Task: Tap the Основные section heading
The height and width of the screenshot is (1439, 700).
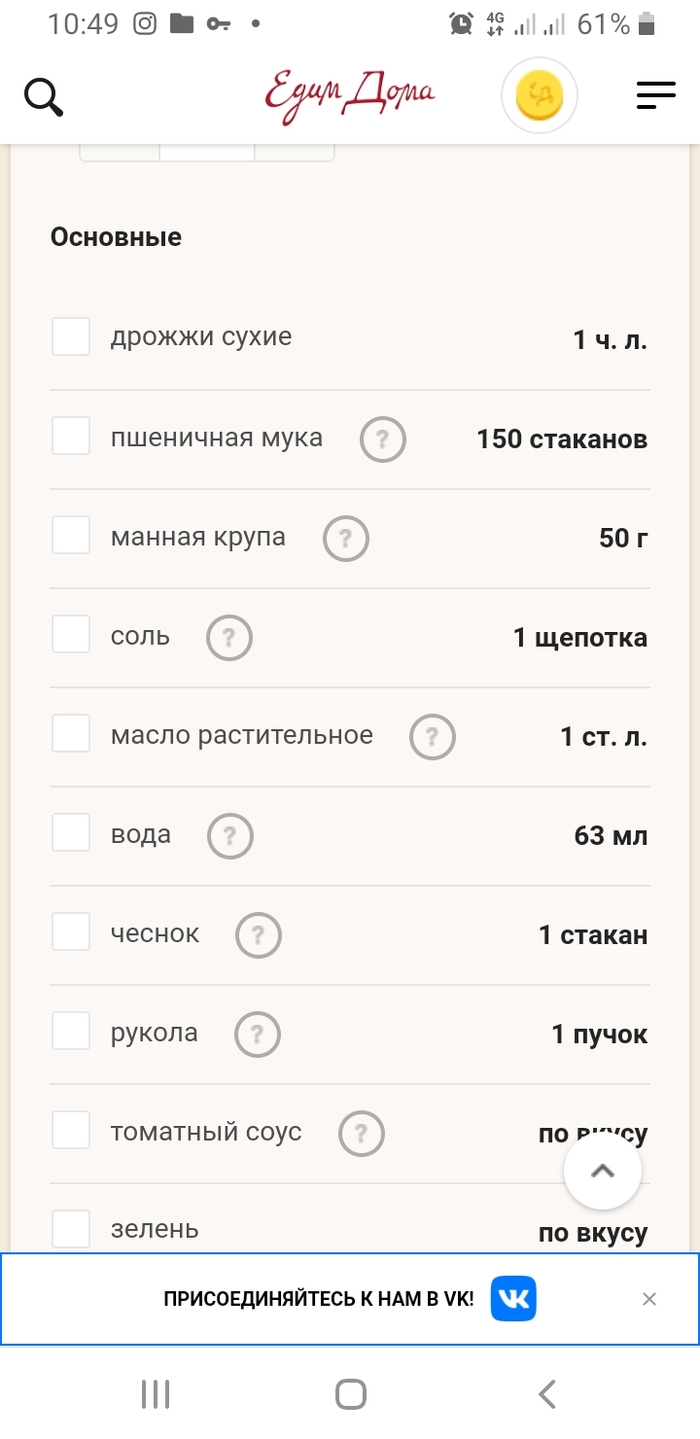Action: coord(117,237)
